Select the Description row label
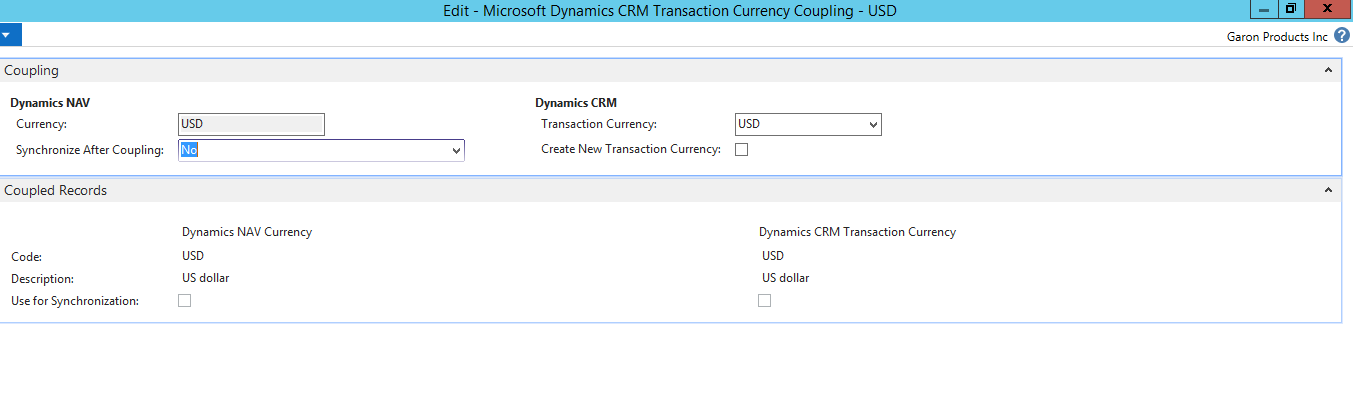 [43, 279]
